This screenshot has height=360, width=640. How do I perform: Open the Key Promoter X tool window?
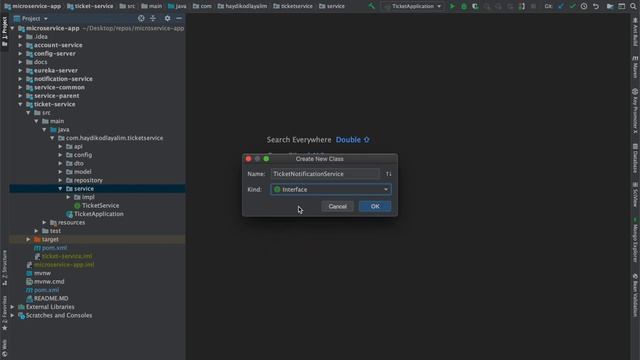[635, 111]
